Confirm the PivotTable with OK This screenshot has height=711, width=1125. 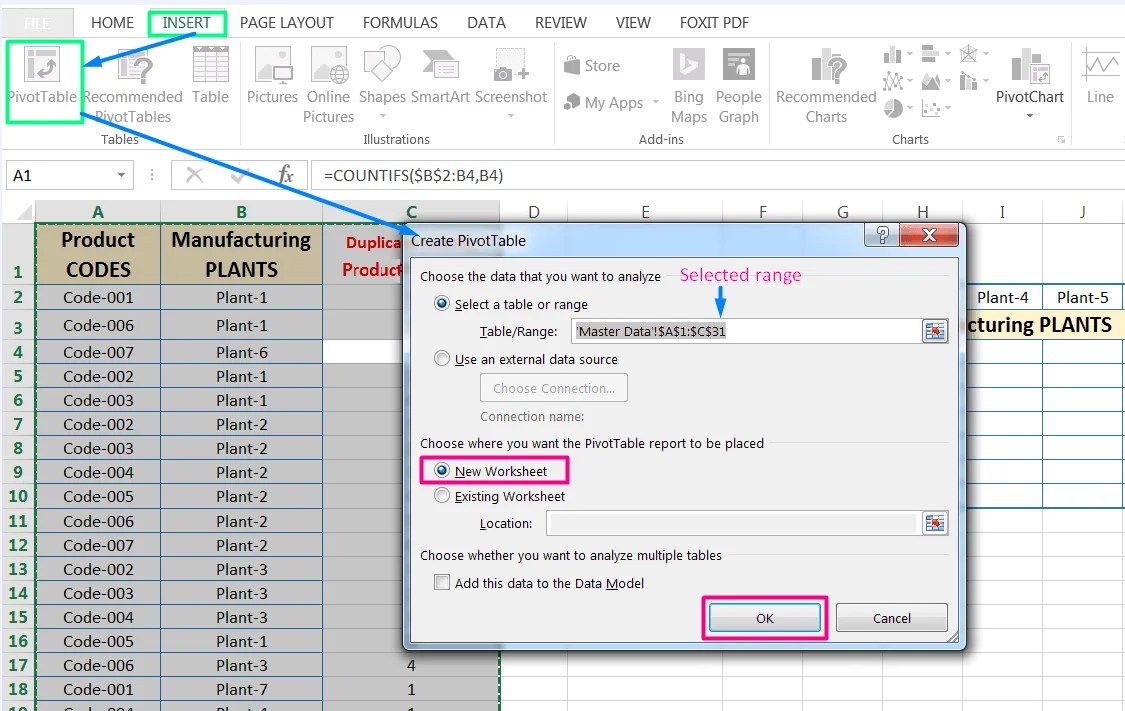[764, 617]
